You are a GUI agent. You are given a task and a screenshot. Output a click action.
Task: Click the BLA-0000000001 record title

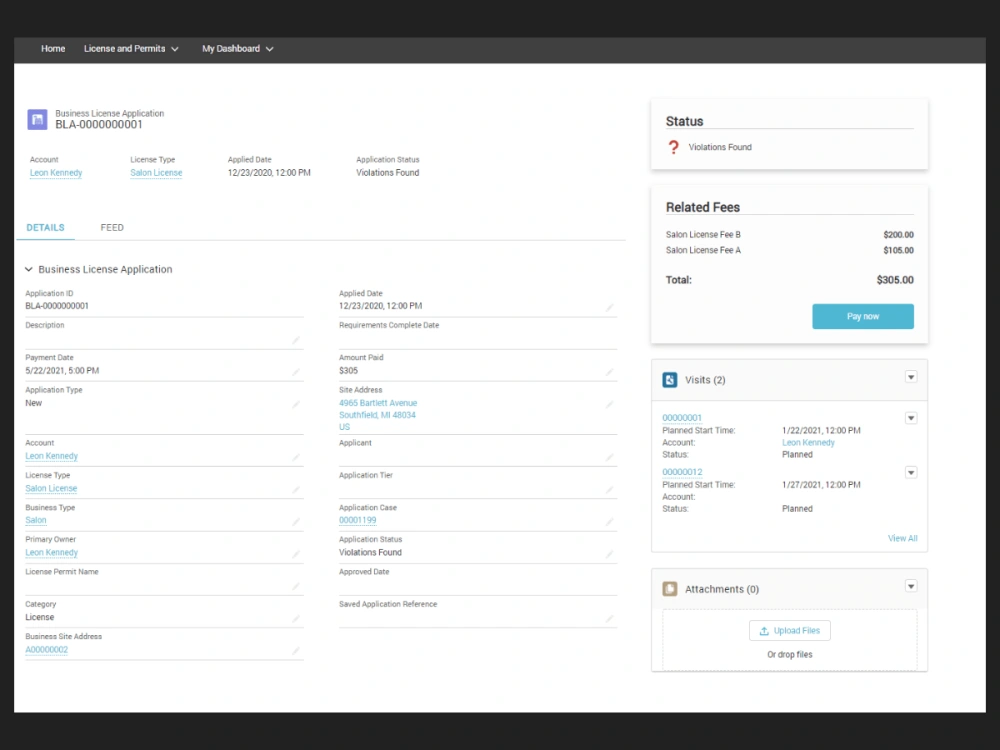(99, 125)
